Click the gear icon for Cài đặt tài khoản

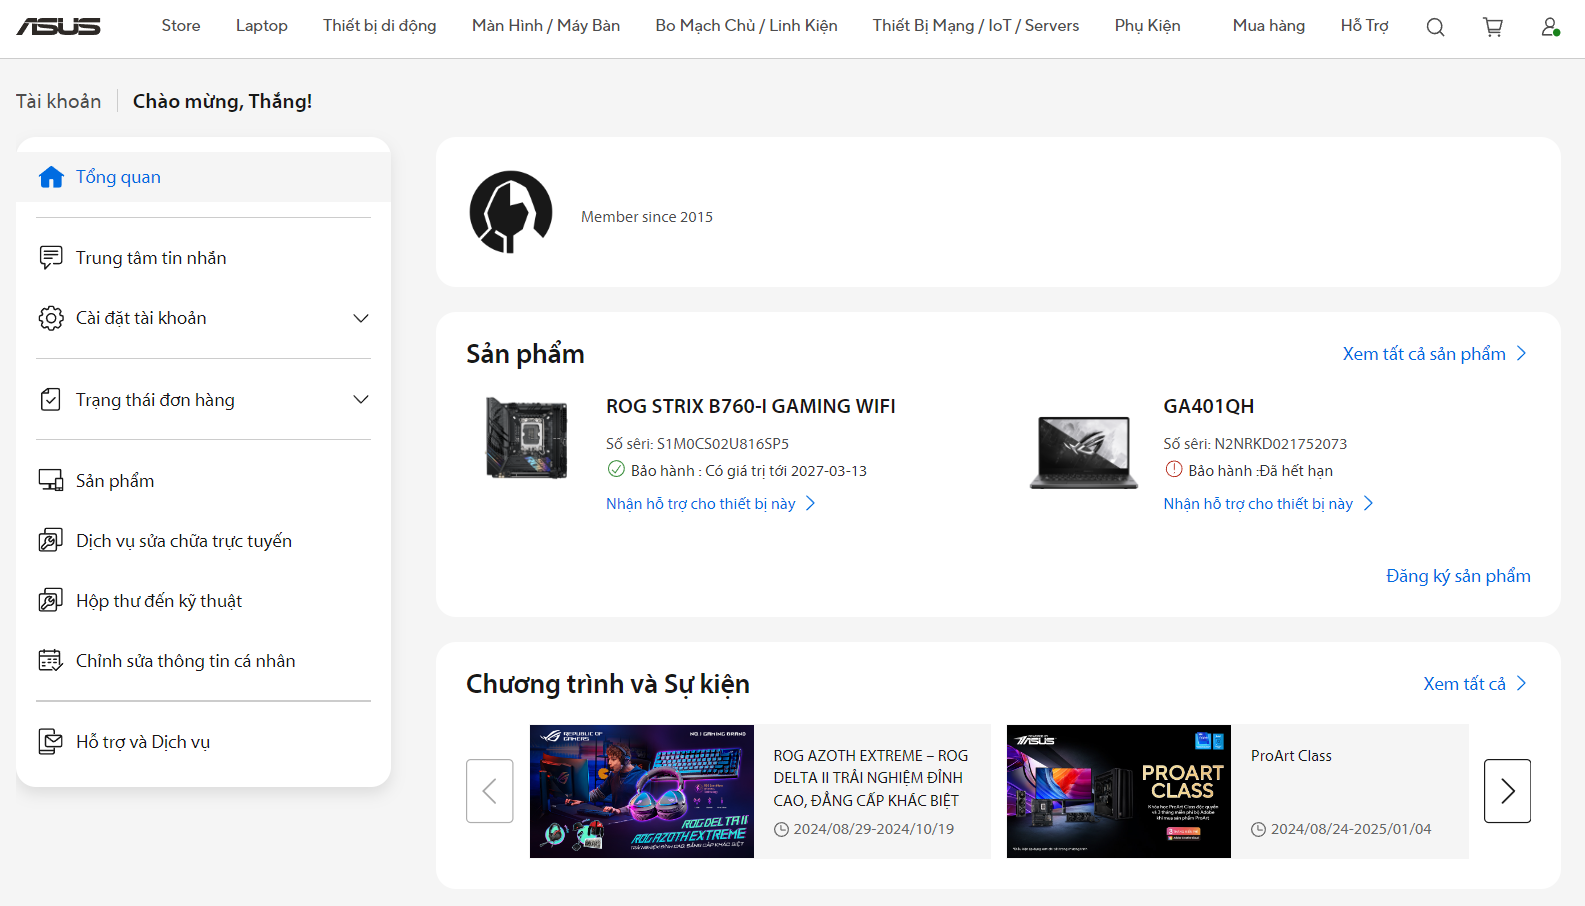click(x=51, y=318)
